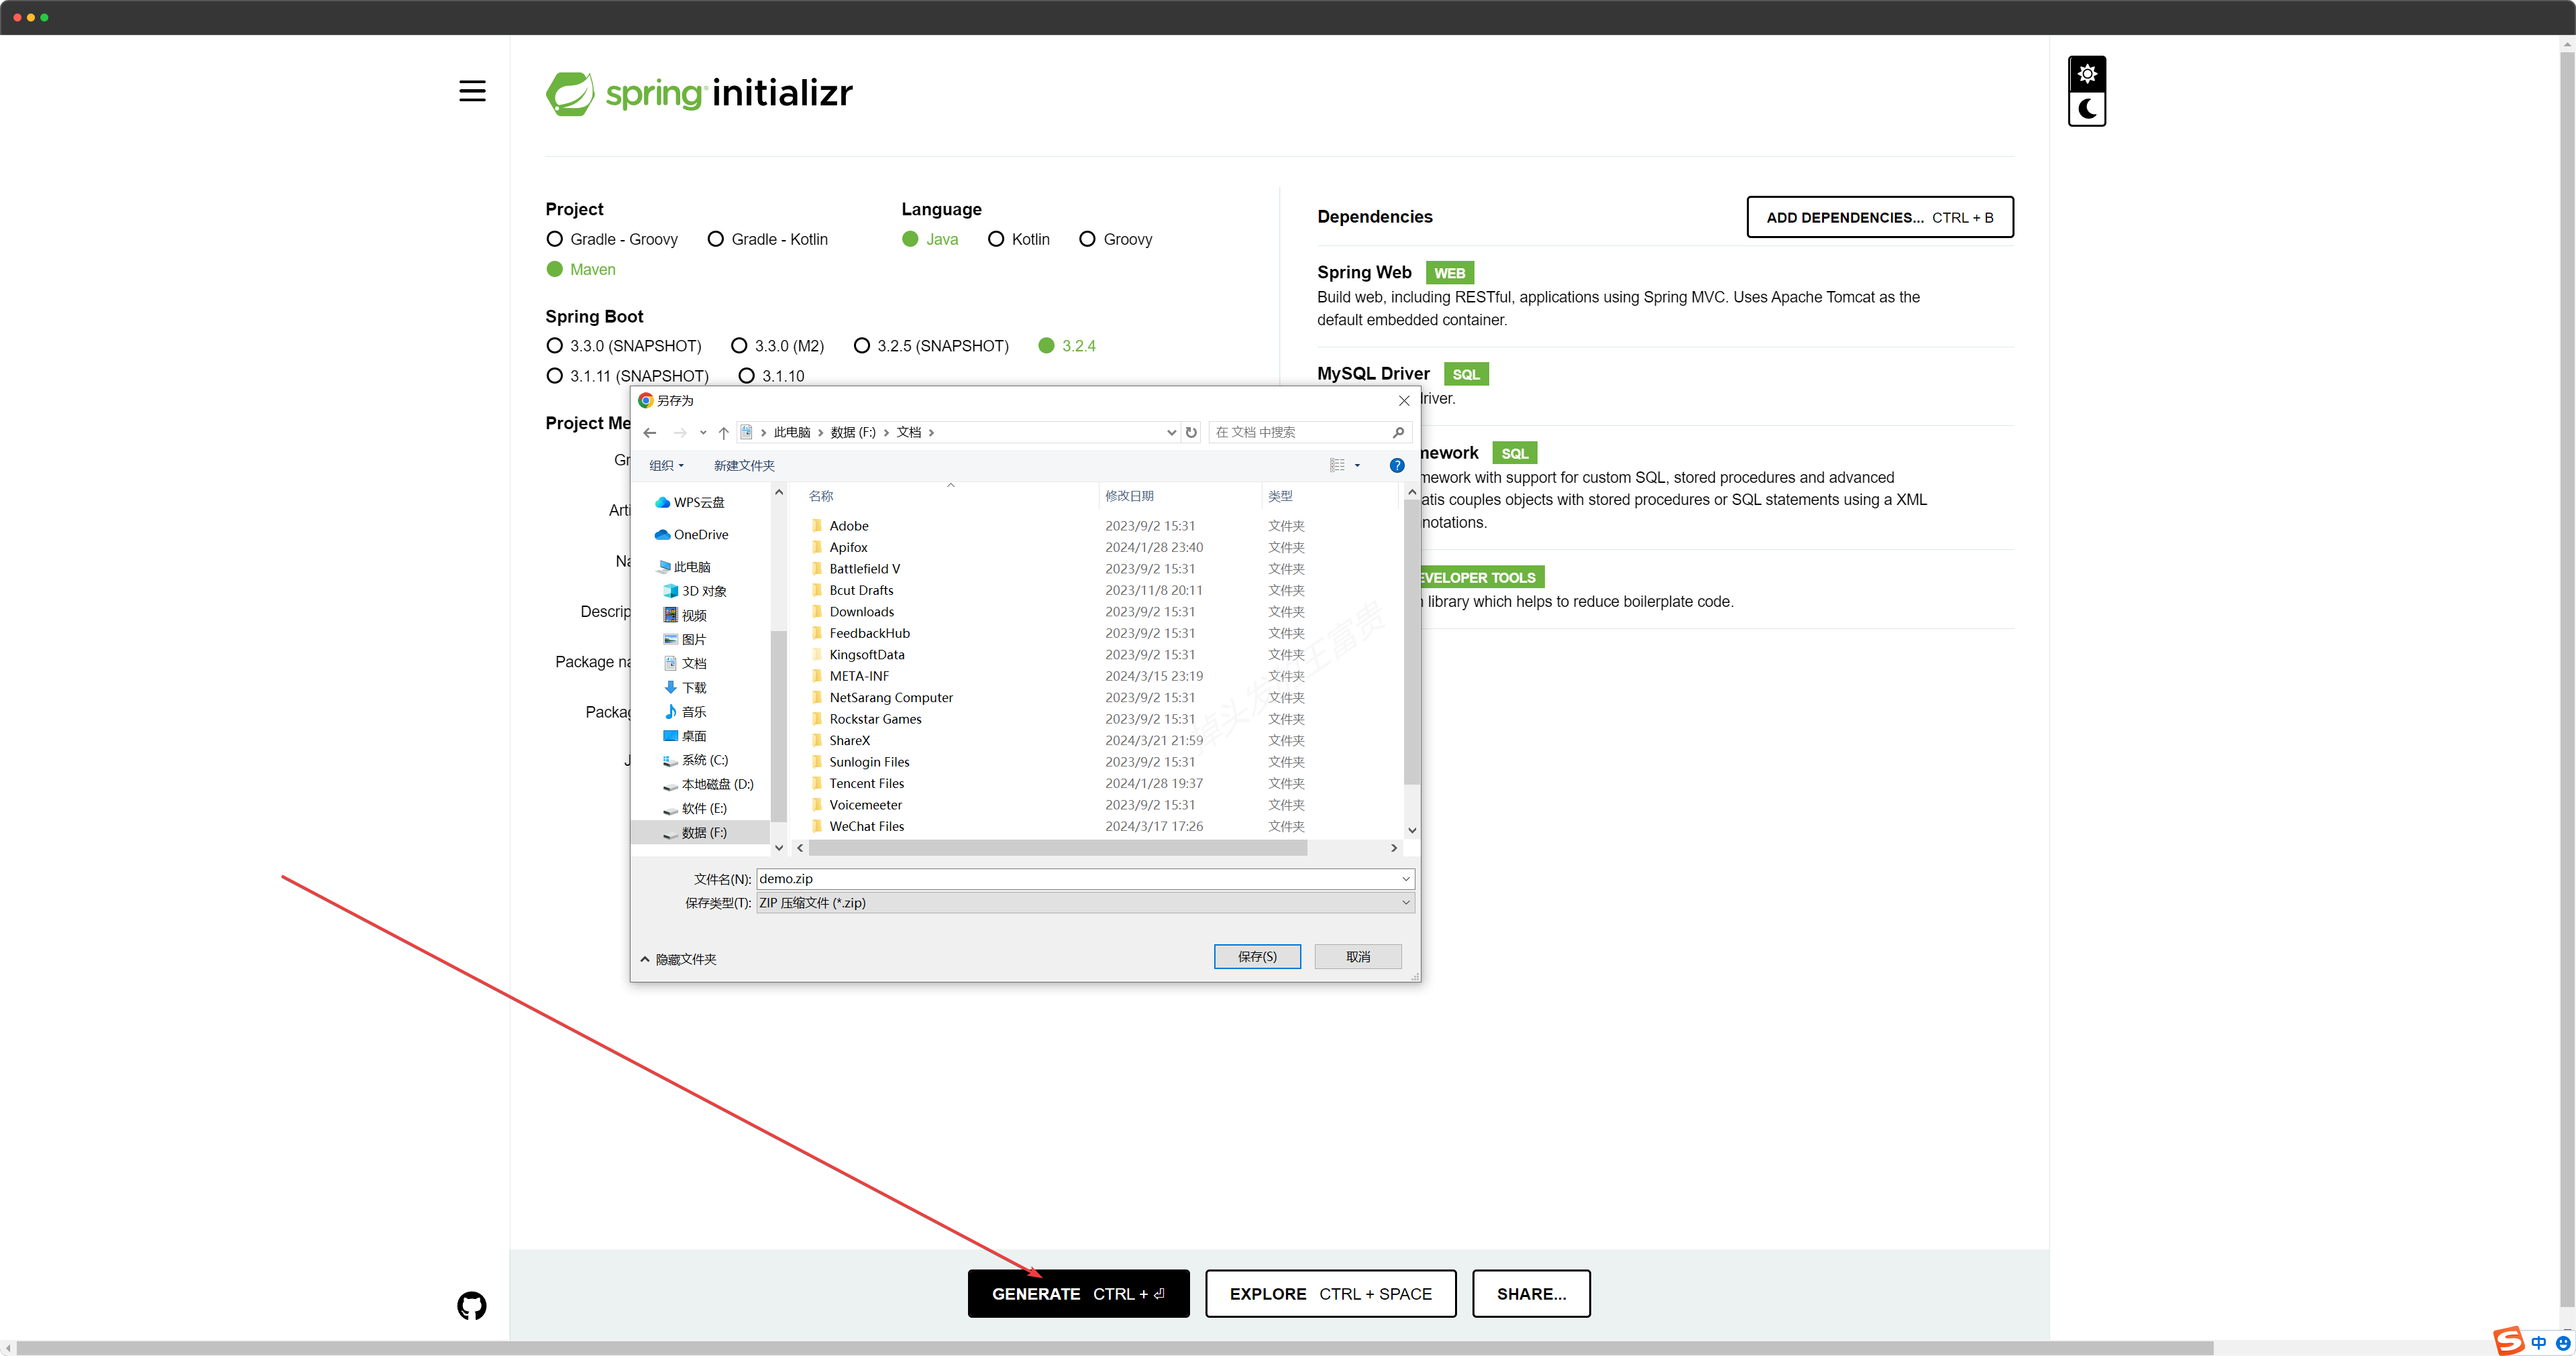The height and width of the screenshot is (1356, 2576).
Task: Select OneDrive in the navigation tree
Action: 700,534
